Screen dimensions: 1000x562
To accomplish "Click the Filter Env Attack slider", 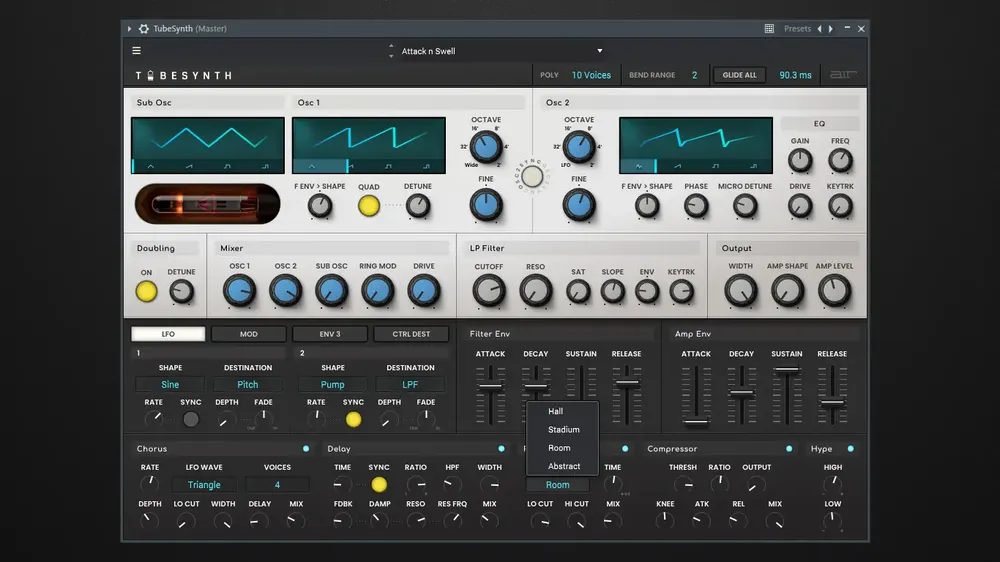I will (x=490, y=395).
